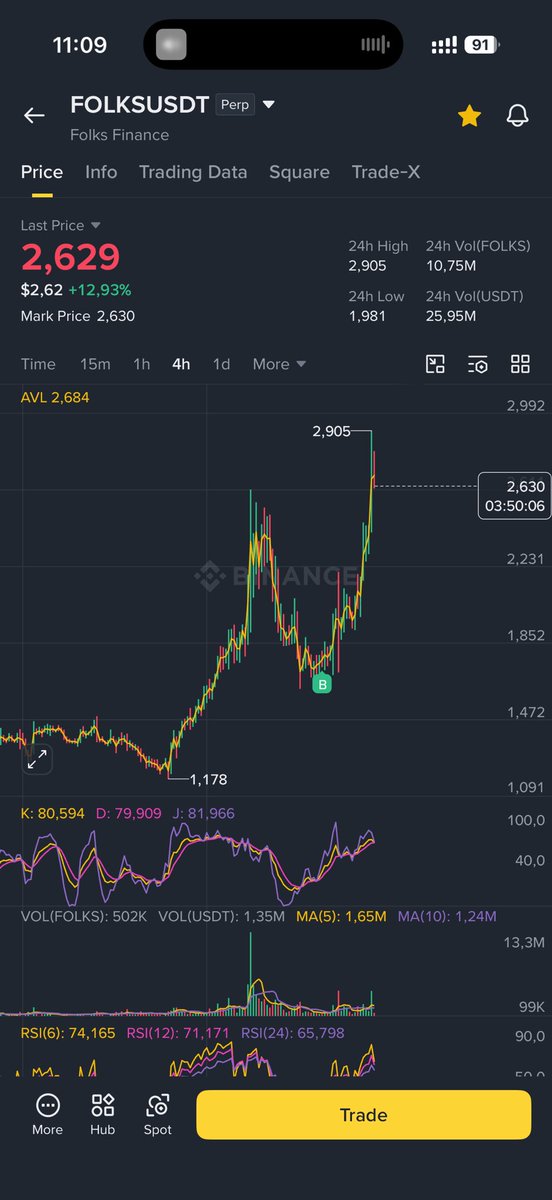Expand the FOLKSUSDT pair selector arrow
This screenshot has height=1200, width=552.
pos(268,105)
